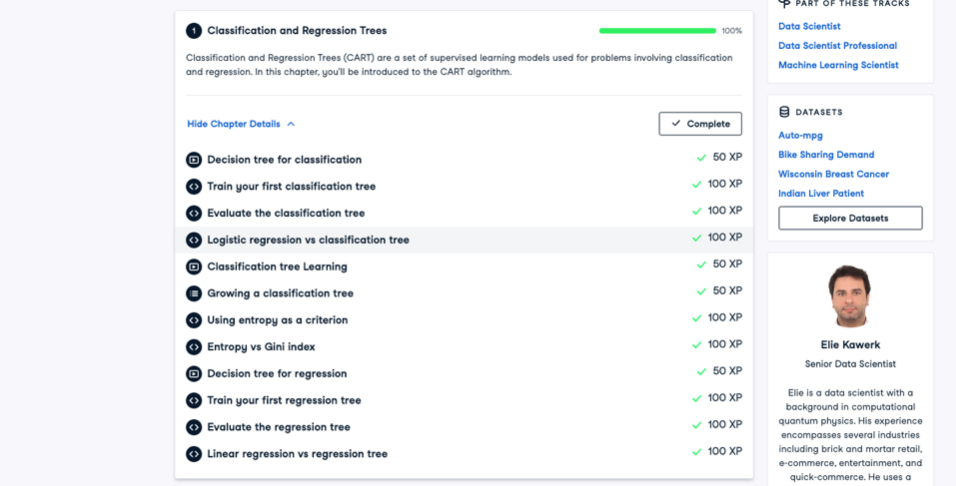Click video icon beside Decision tree for classification
Screen dimensions: 956x486
point(194,160)
